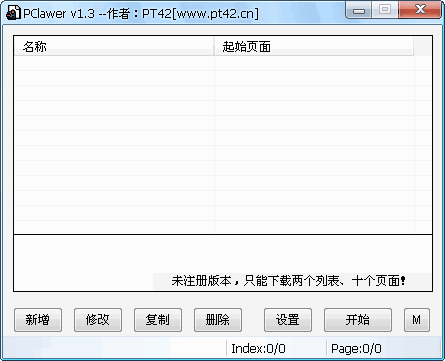Image resolution: width=445 pixels, height=361 pixels.
Task: Click the 删除 (Delete) button
Action: click(218, 320)
